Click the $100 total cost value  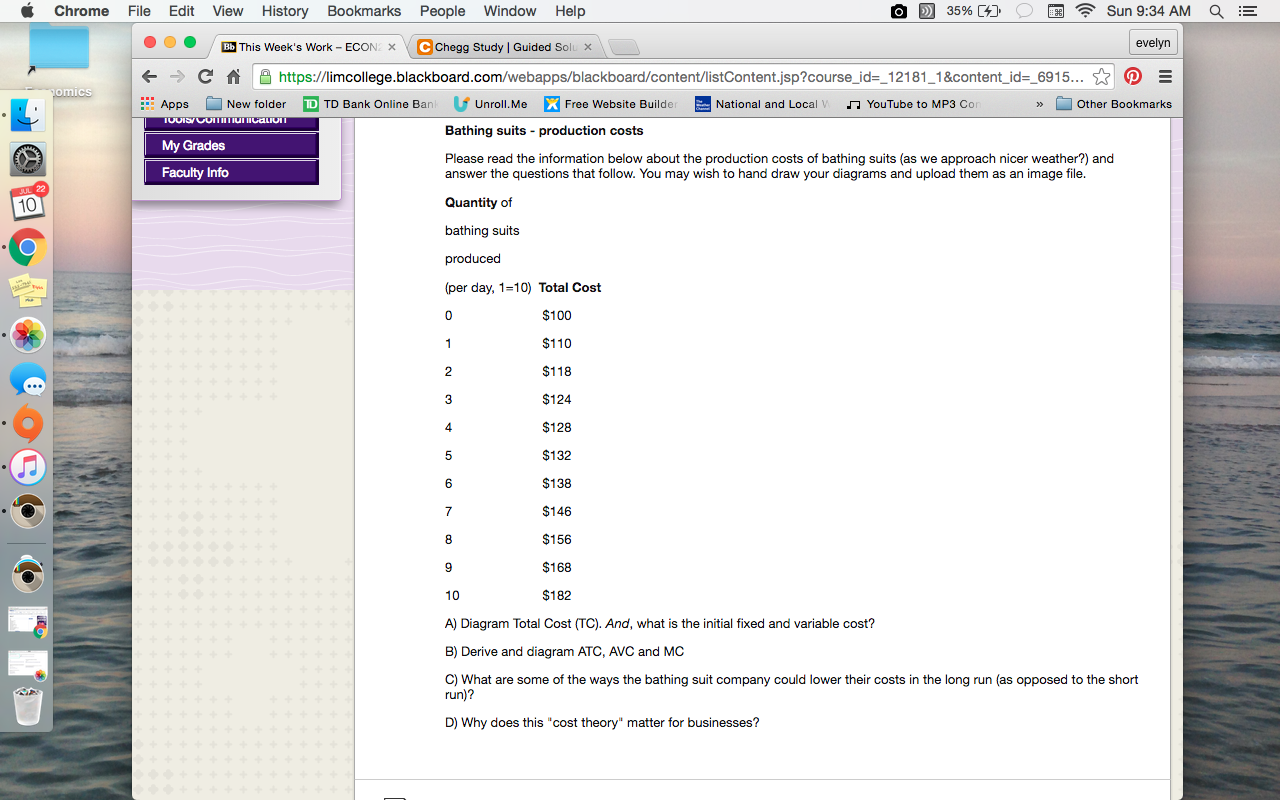pyautogui.click(x=557, y=315)
